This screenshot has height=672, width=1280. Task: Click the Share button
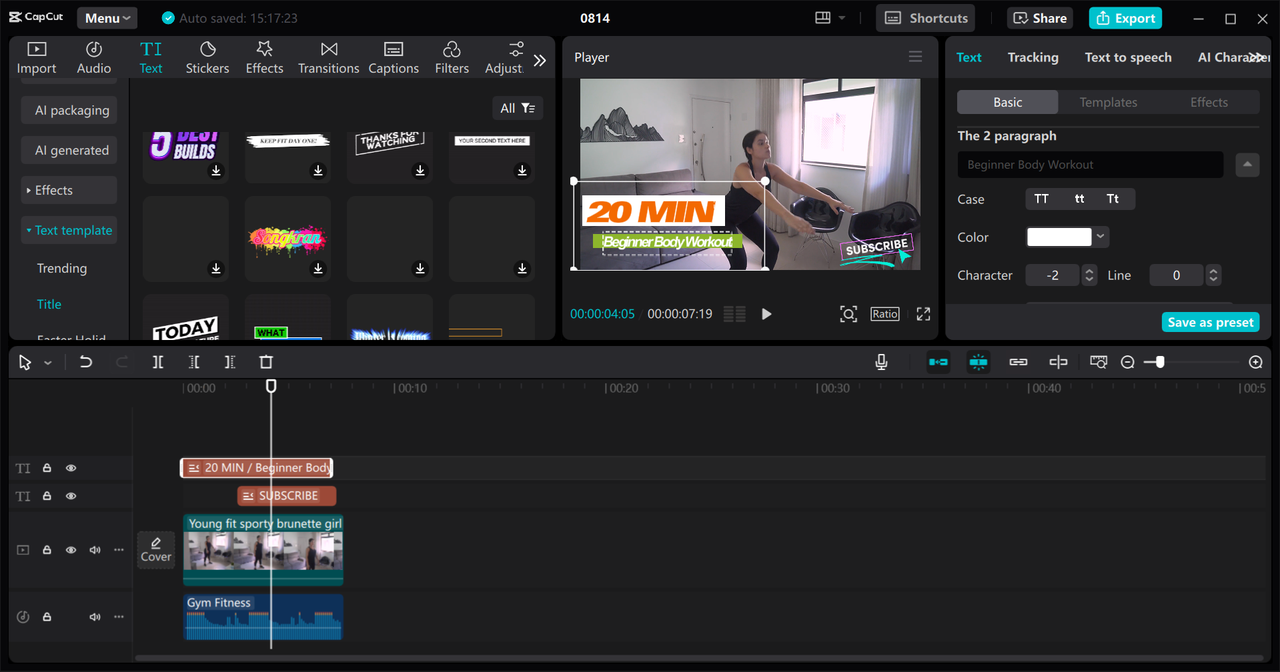(x=1039, y=18)
